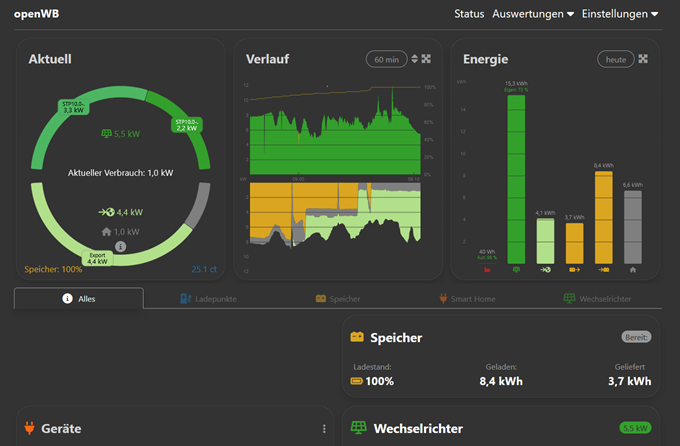Select the STP10.0 2,2 kW inverter label
The width and height of the screenshot is (680, 446).
[x=187, y=125]
